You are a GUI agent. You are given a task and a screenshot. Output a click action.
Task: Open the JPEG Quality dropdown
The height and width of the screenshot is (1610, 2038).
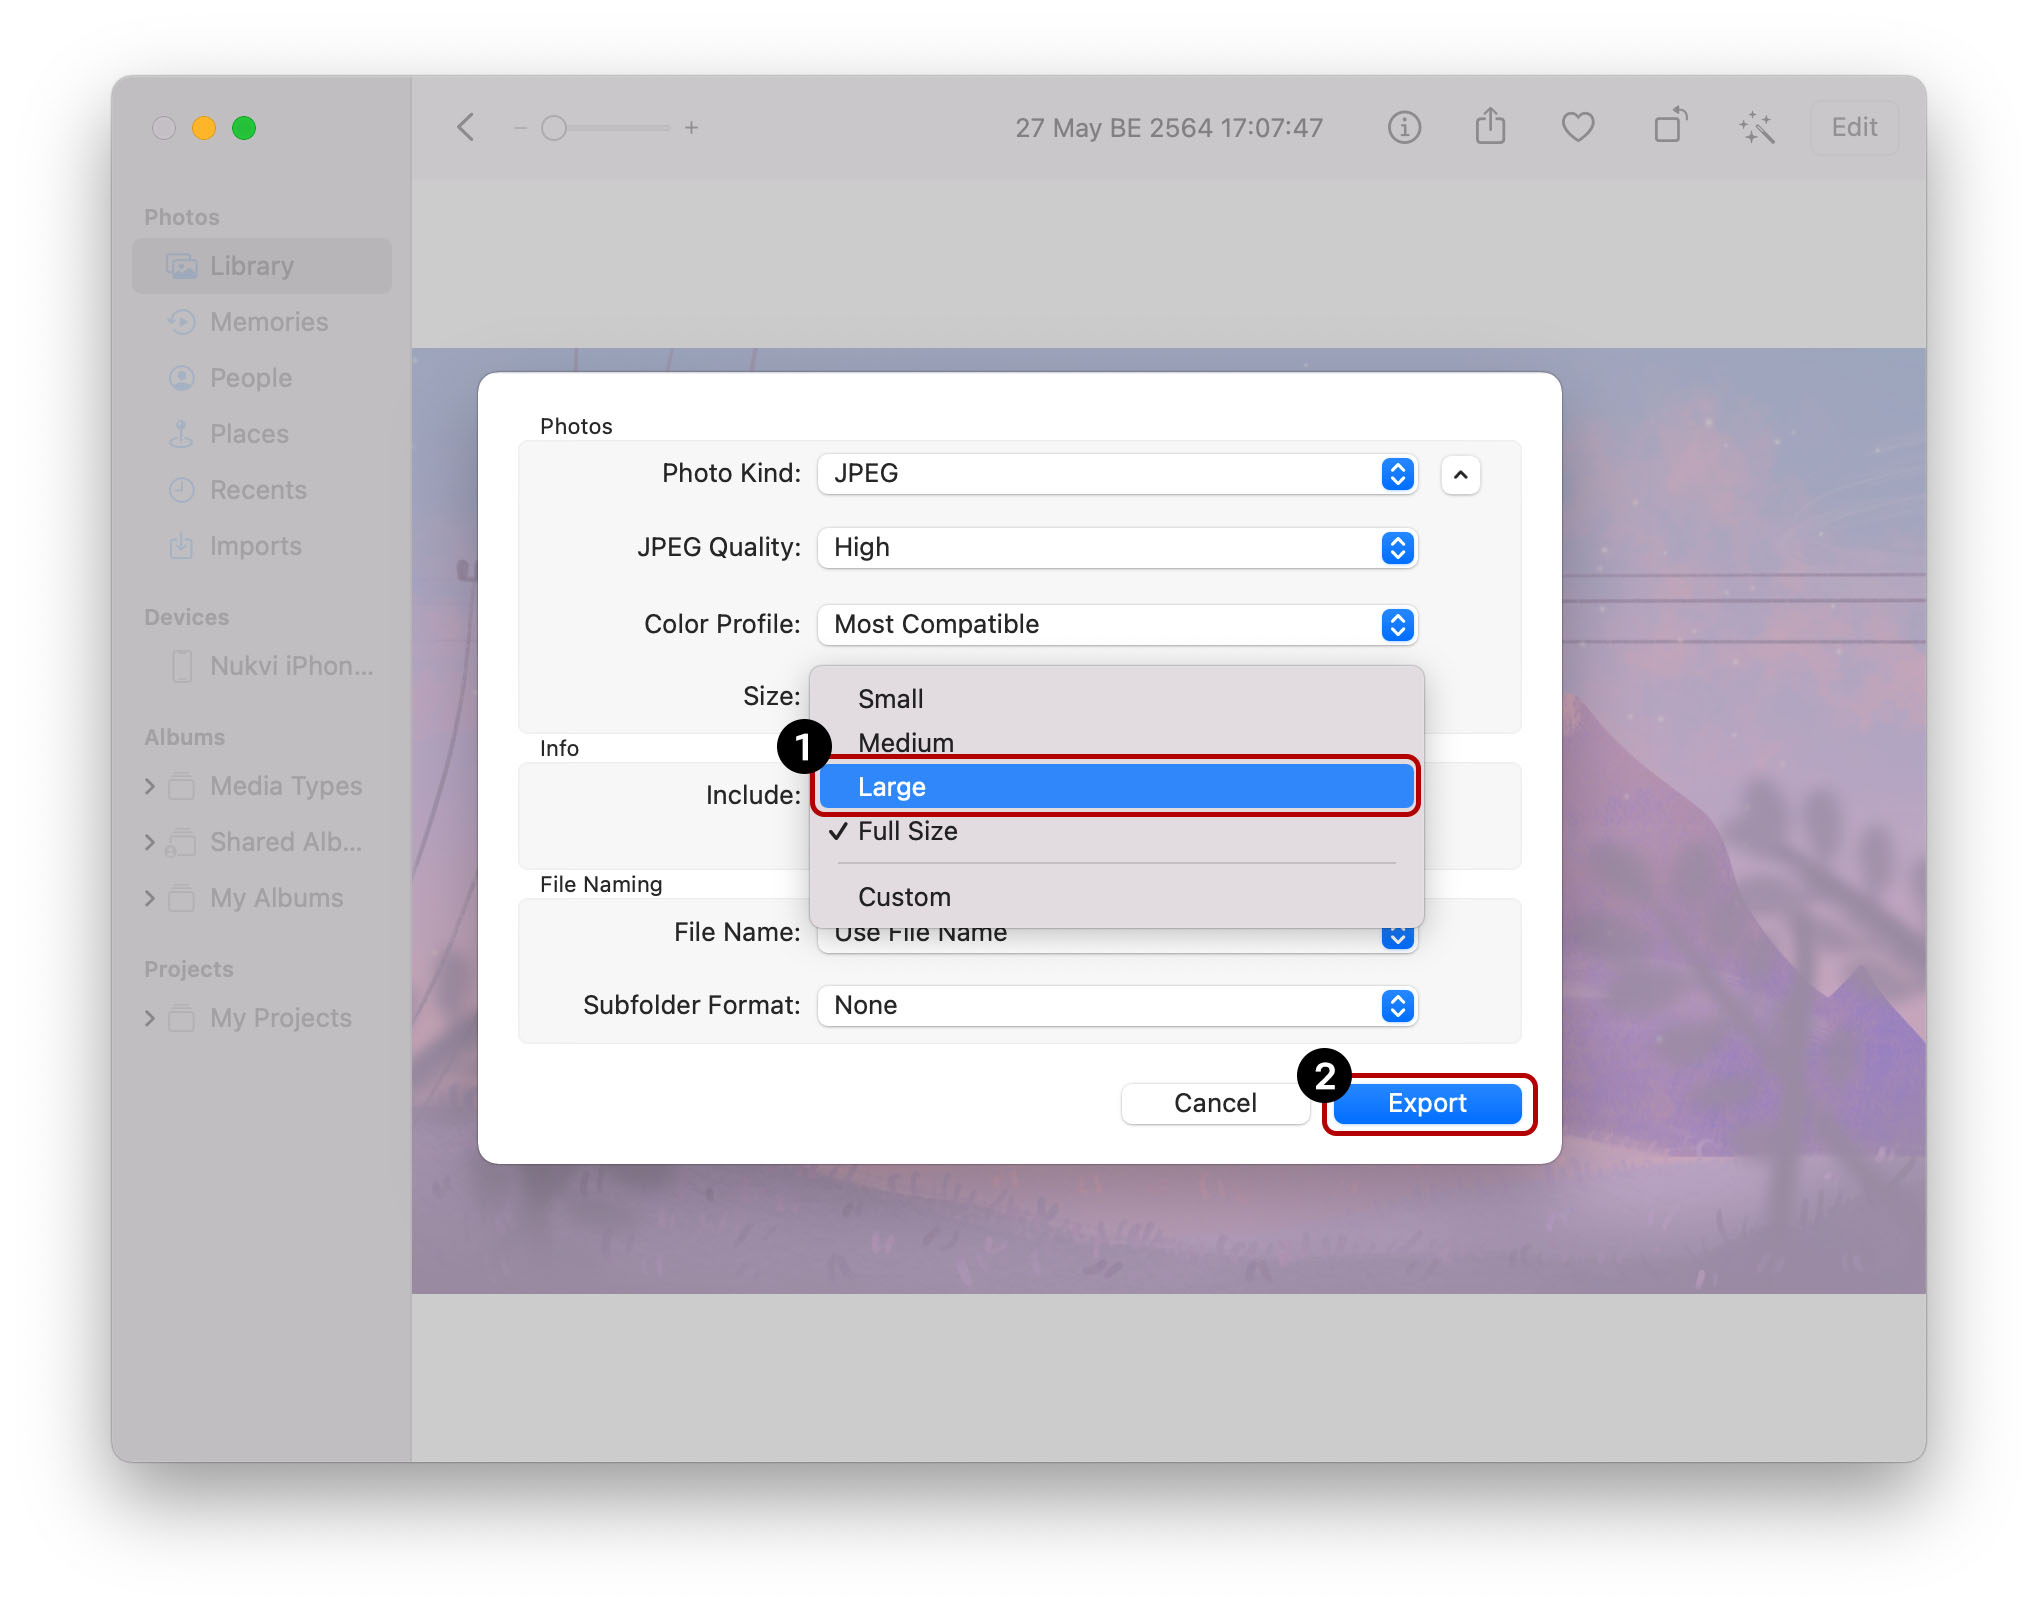coord(1117,548)
